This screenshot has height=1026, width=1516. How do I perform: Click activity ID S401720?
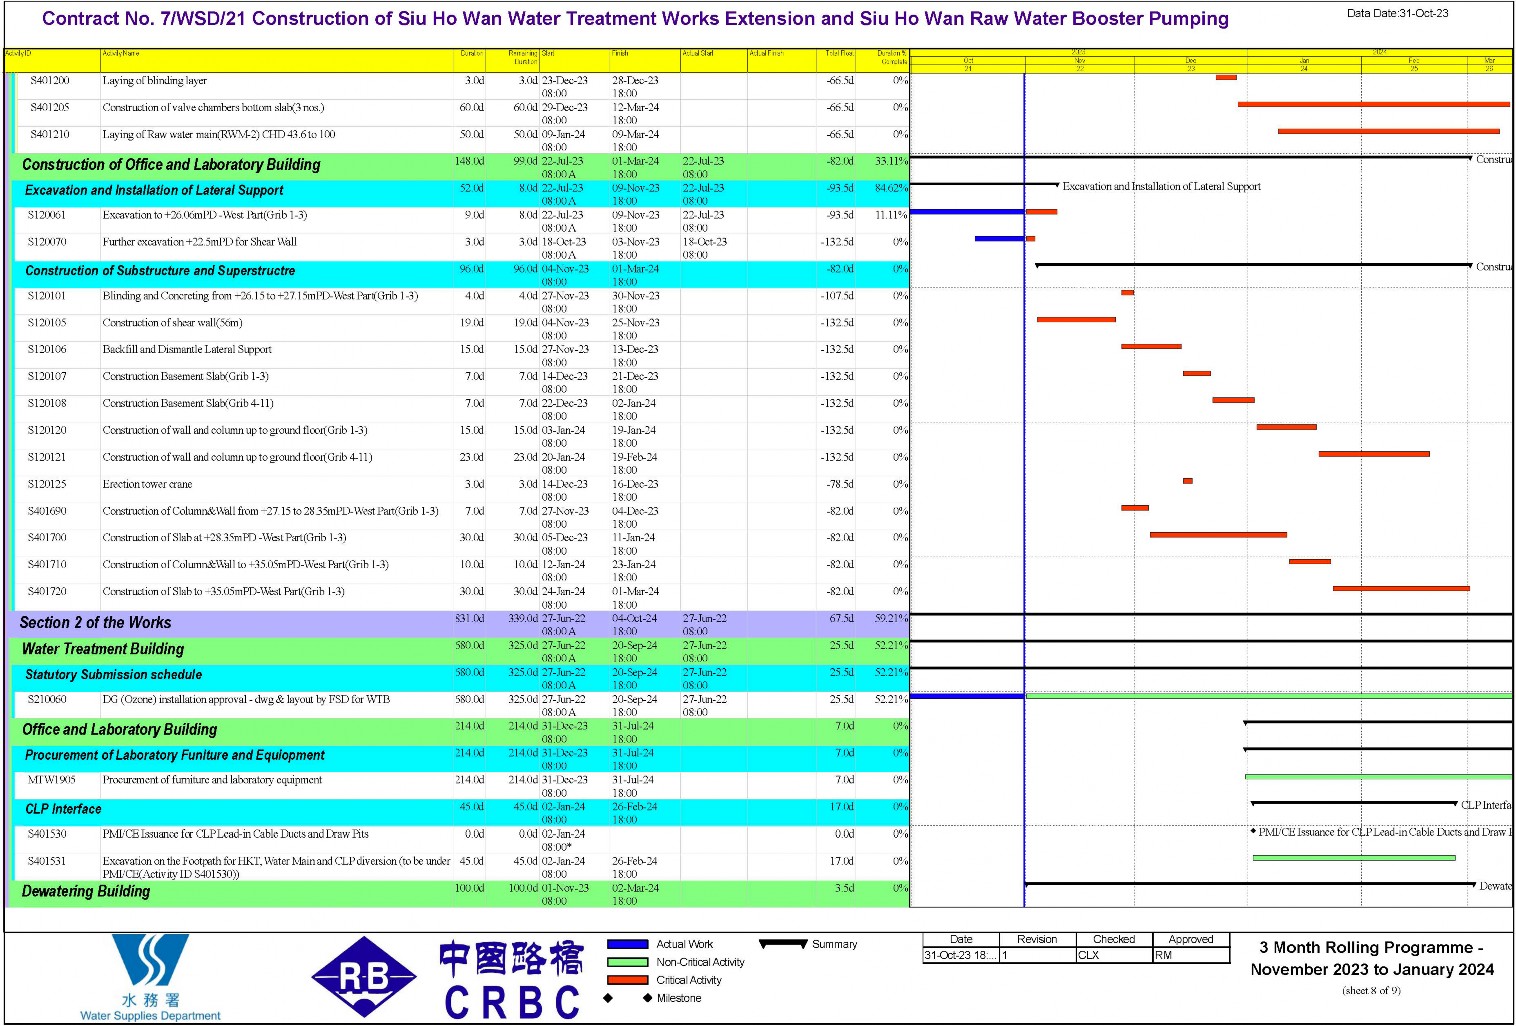click(x=47, y=592)
